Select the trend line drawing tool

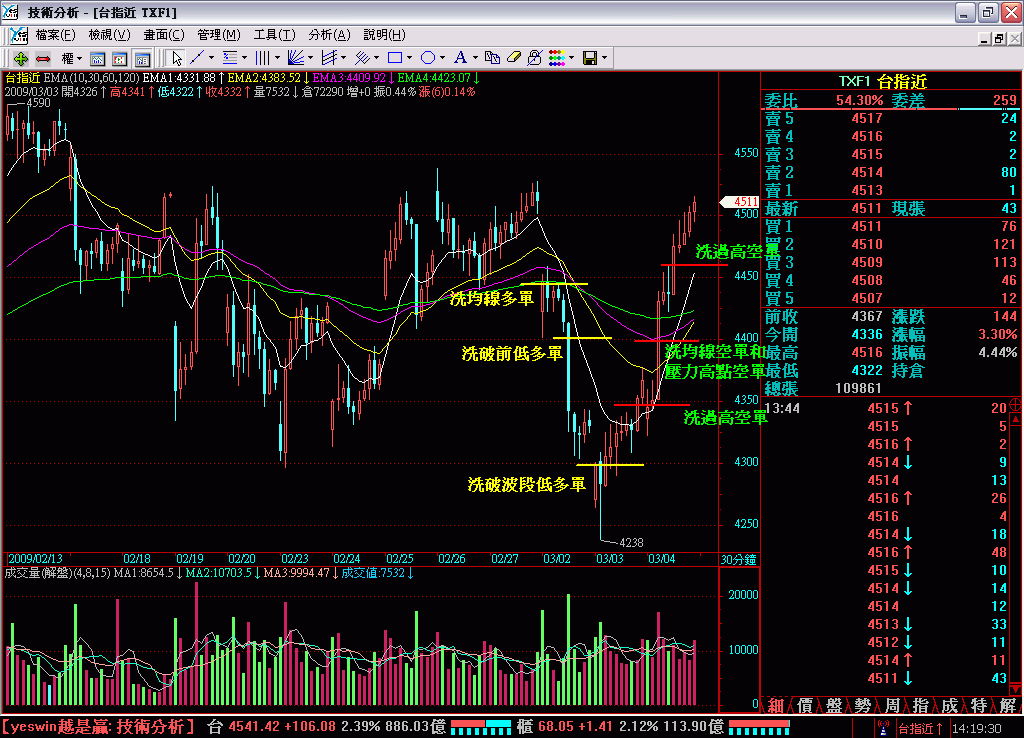click(x=197, y=59)
